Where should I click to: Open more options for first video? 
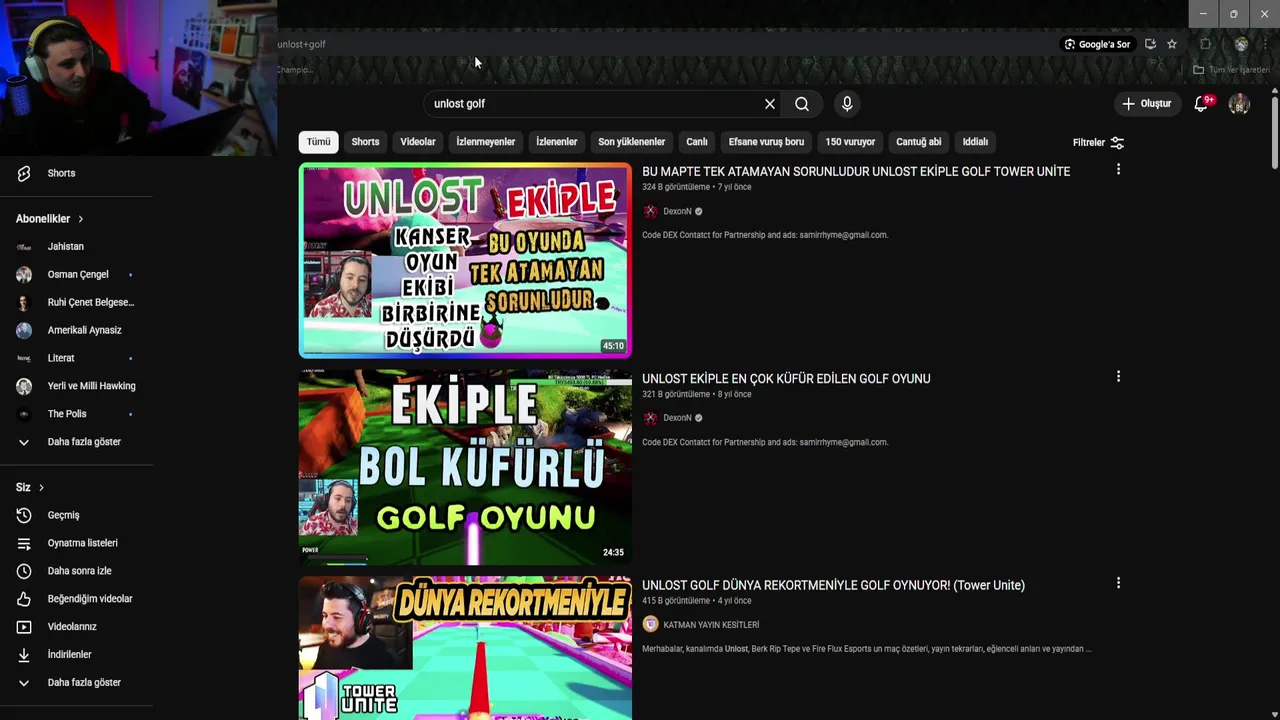coord(1118,170)
